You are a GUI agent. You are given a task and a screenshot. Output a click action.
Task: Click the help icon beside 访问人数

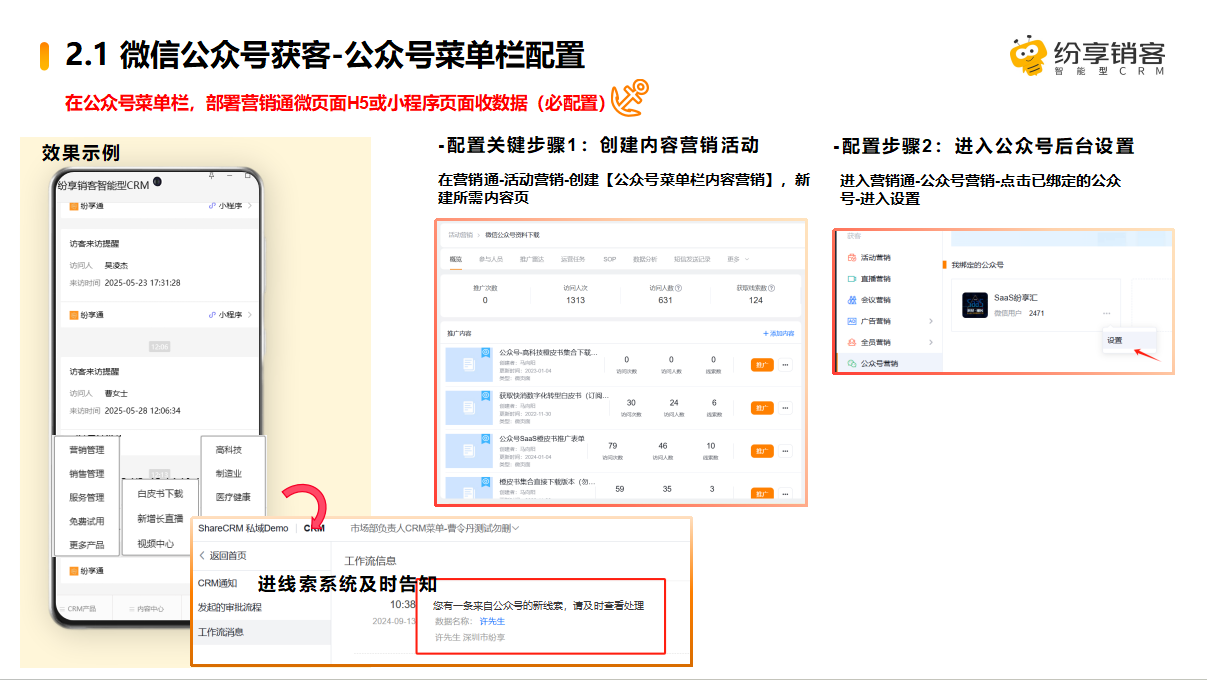[x=678, y=288]
